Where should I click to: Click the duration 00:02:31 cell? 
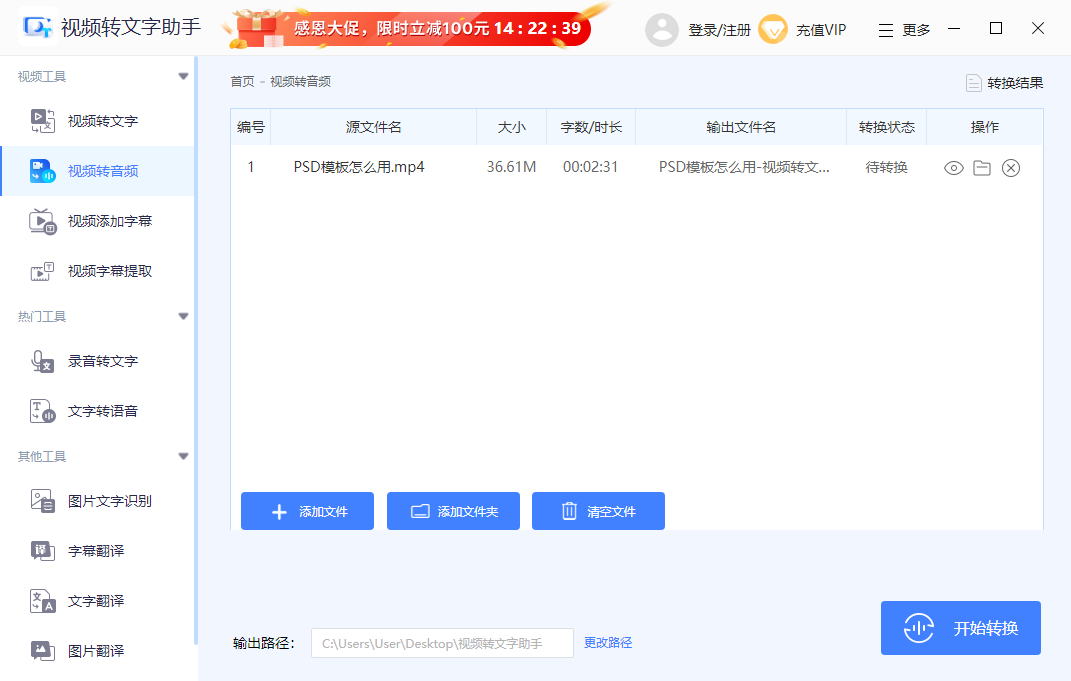(x=591, y=167)
